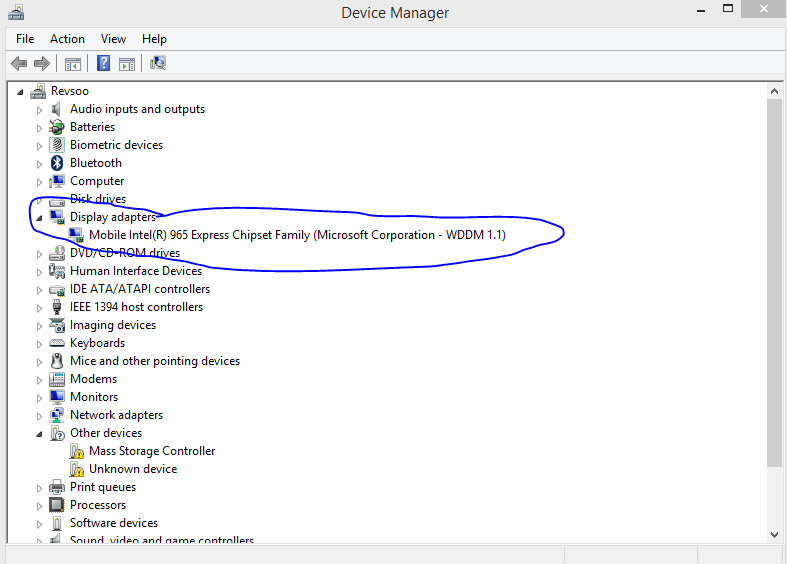Click the Modems category icon
This screenshot has width=787, height=564.
click(57, 379)
